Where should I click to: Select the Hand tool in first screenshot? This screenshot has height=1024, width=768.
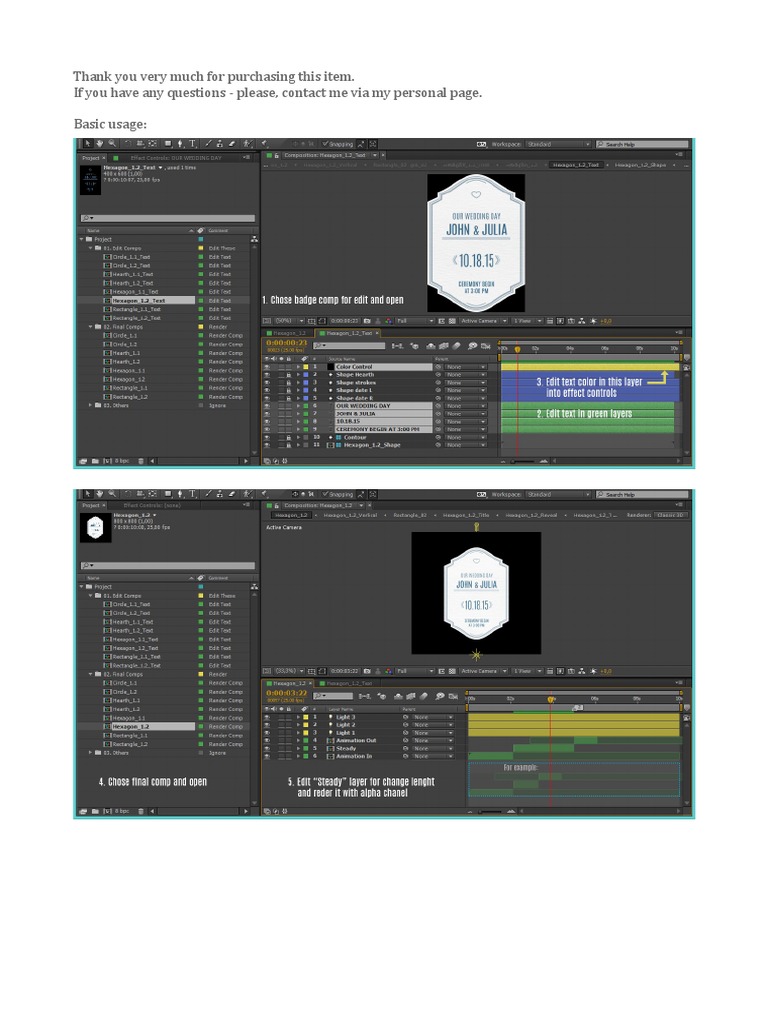tap(100, 144)
